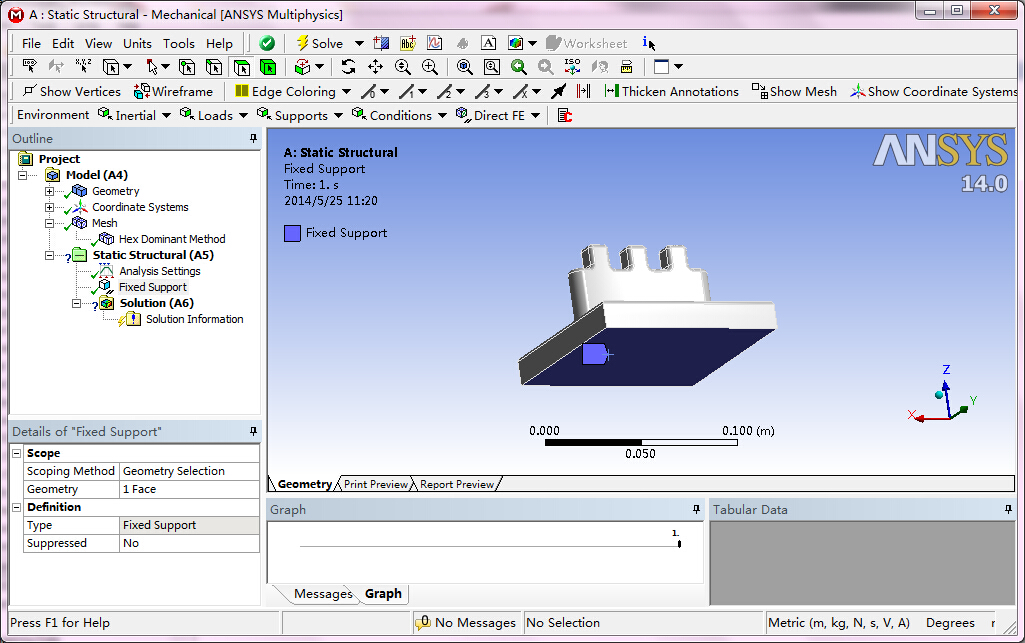Click the Zoom to Fit icon

tap(464, 64)
